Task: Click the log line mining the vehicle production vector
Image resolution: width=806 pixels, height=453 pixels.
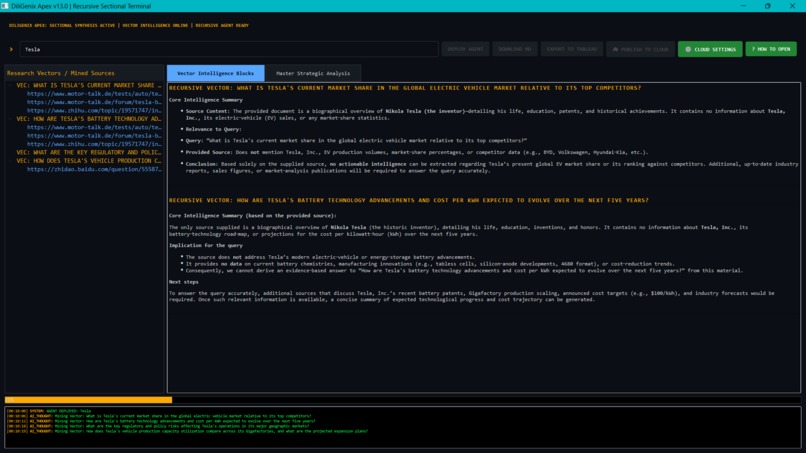Action: pos(188,431)
